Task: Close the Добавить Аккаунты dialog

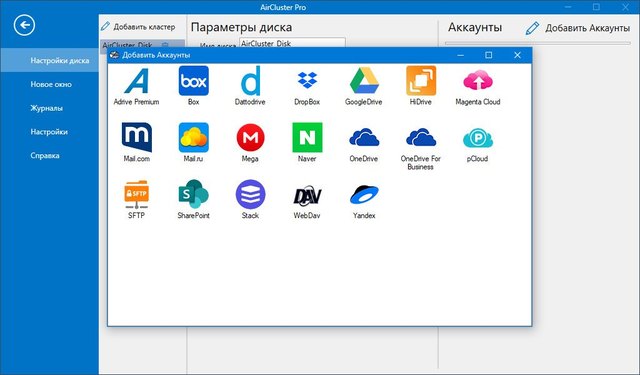Action: click(517, 55)
